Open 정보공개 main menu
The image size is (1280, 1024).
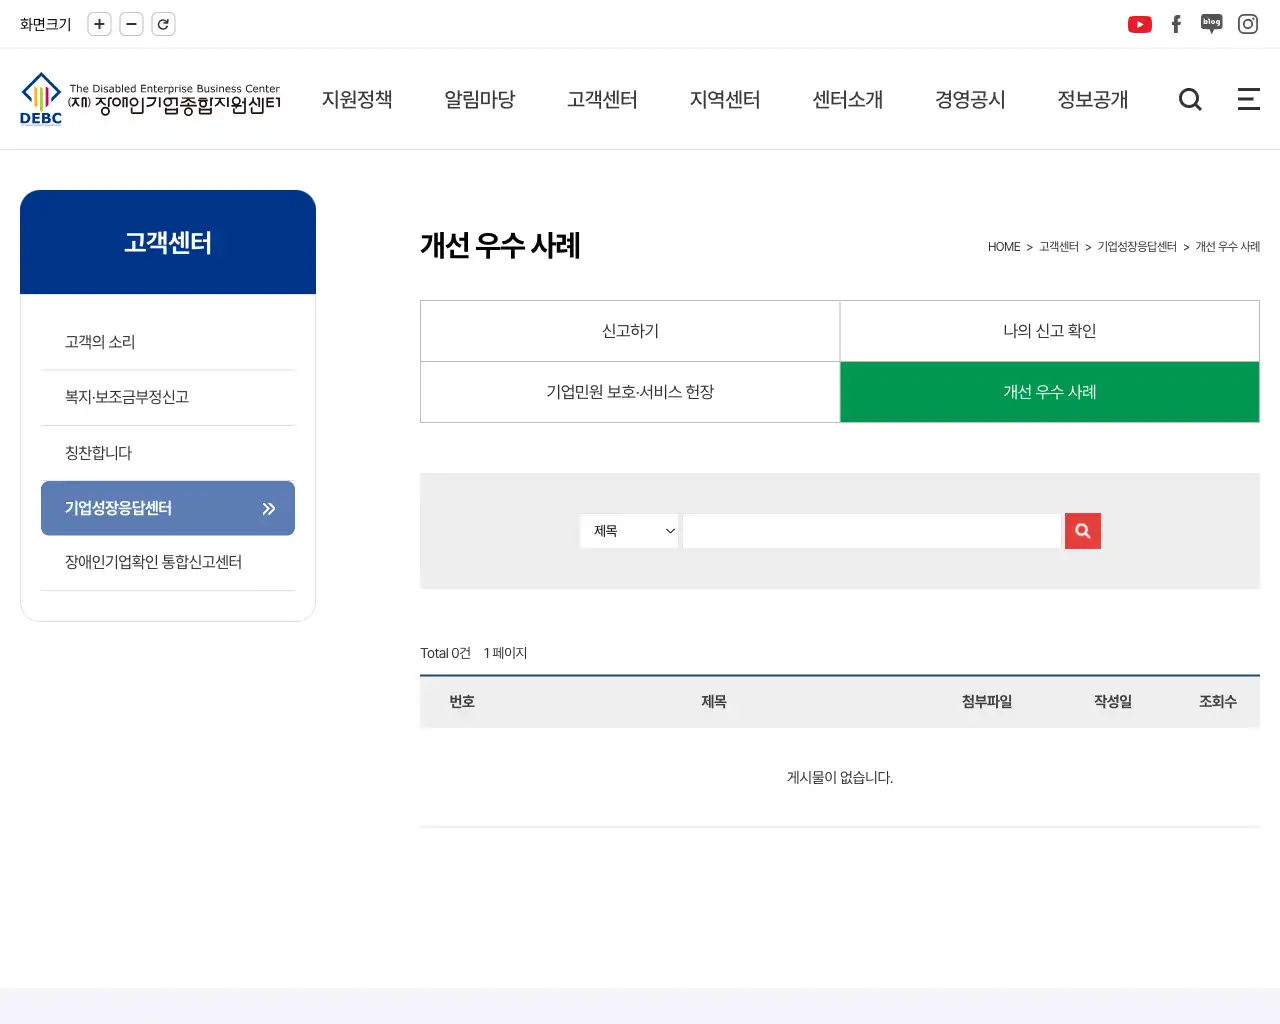click(x=1093, y=99)
